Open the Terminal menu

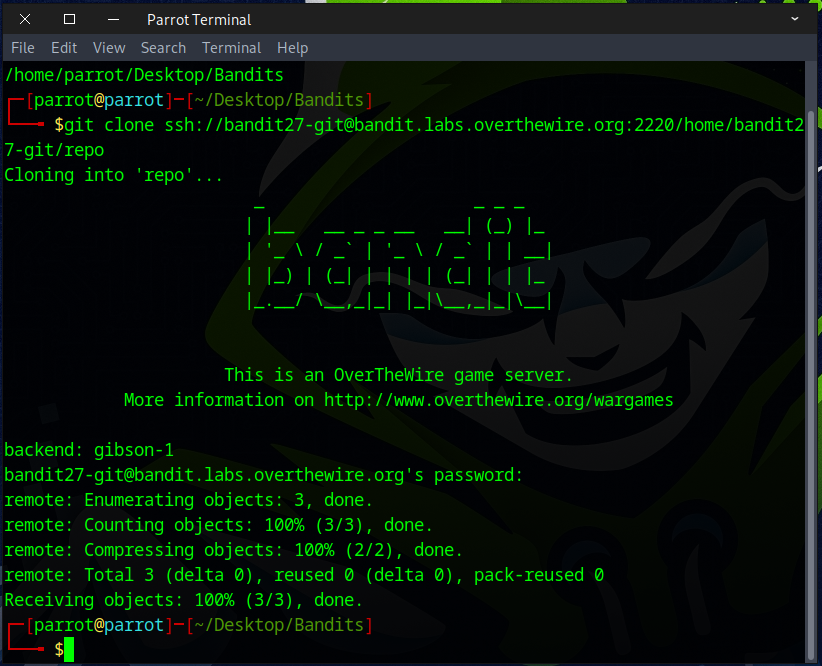[231, 48]
